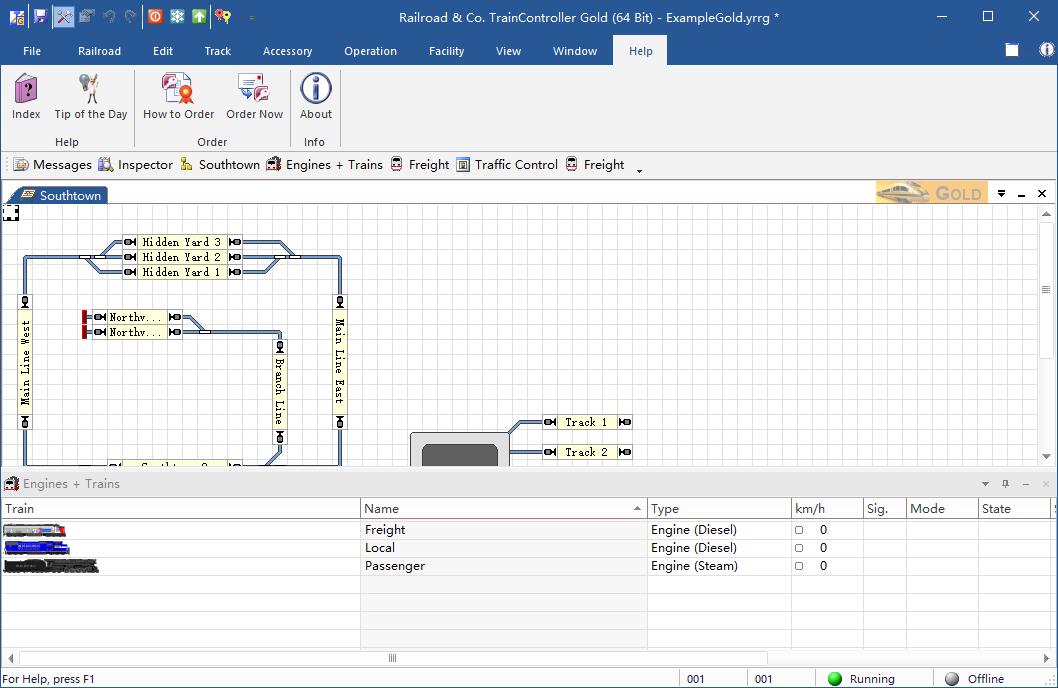
Task: Click the Name column sort arrow
Action: click(637, 508)
